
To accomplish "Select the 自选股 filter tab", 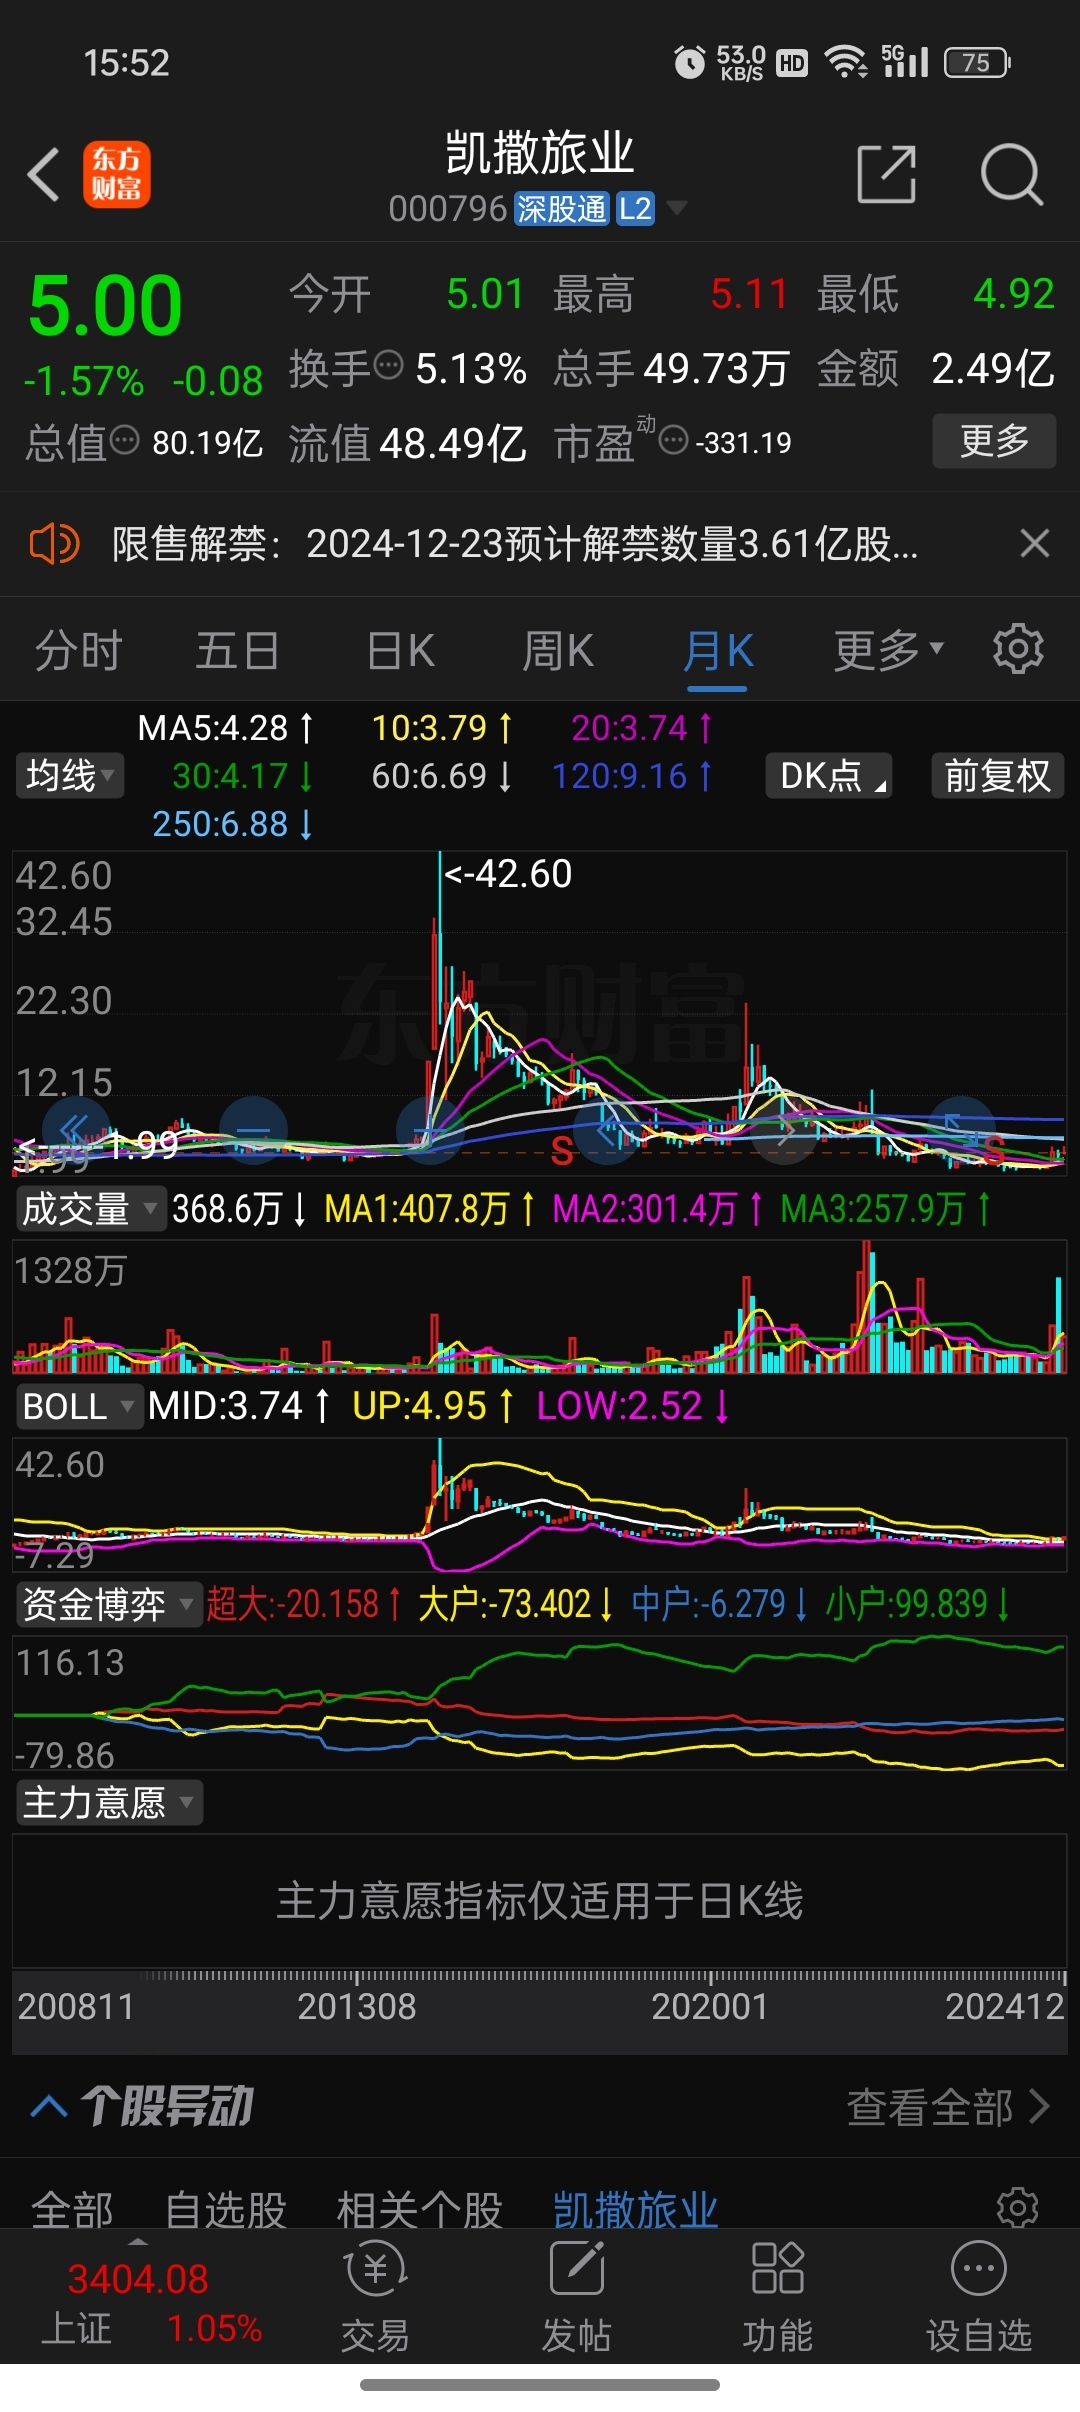I will click(x=226, y=2209).
